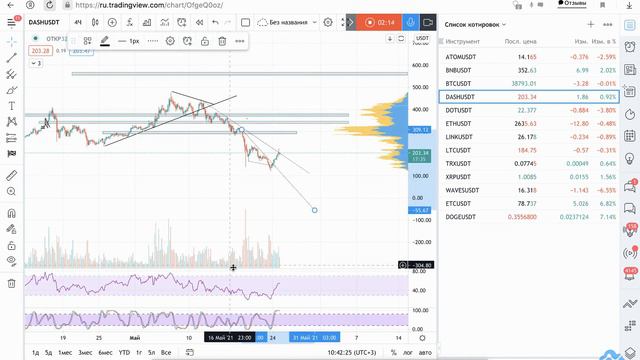The image size is (640, 360).
Task: Start bar replay mode
Action: pyautogui.click(x=199, y=22)
